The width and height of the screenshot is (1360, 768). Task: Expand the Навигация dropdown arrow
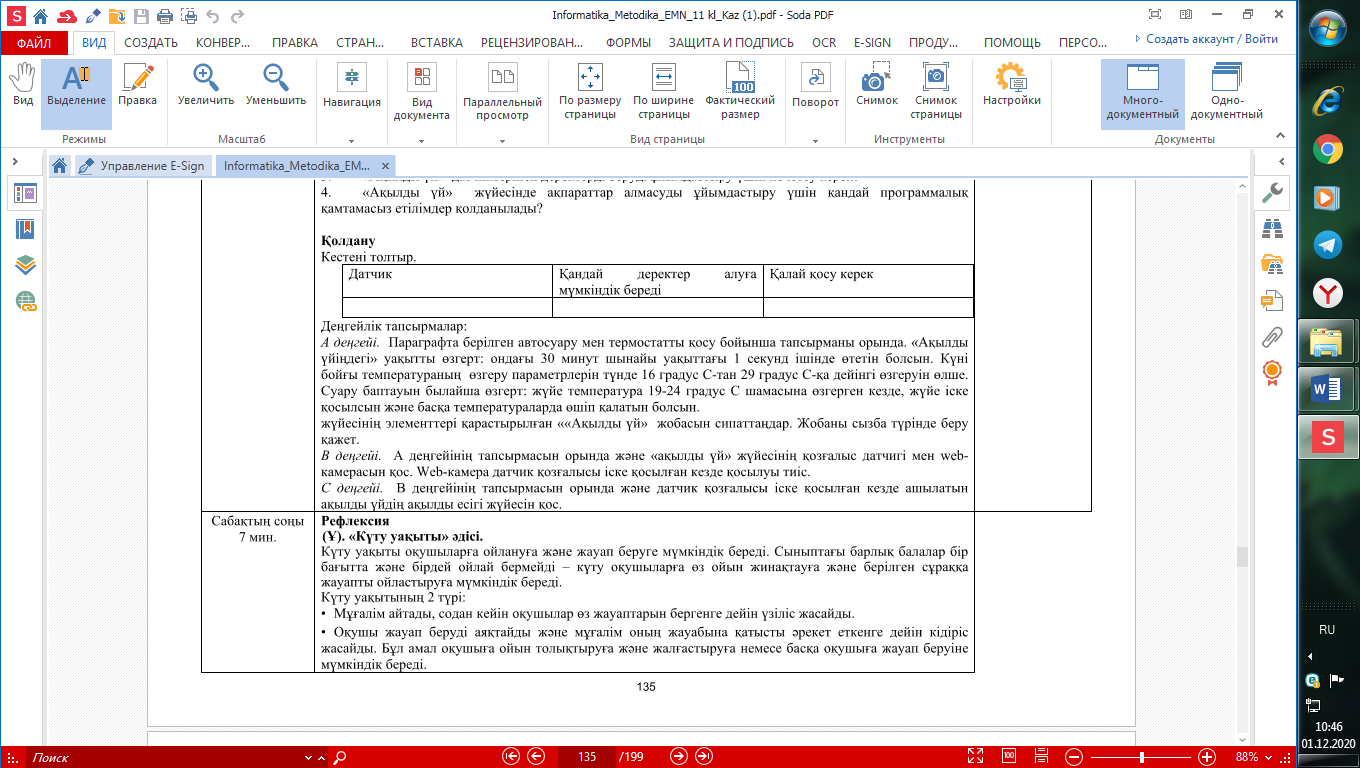coord(352,140)
